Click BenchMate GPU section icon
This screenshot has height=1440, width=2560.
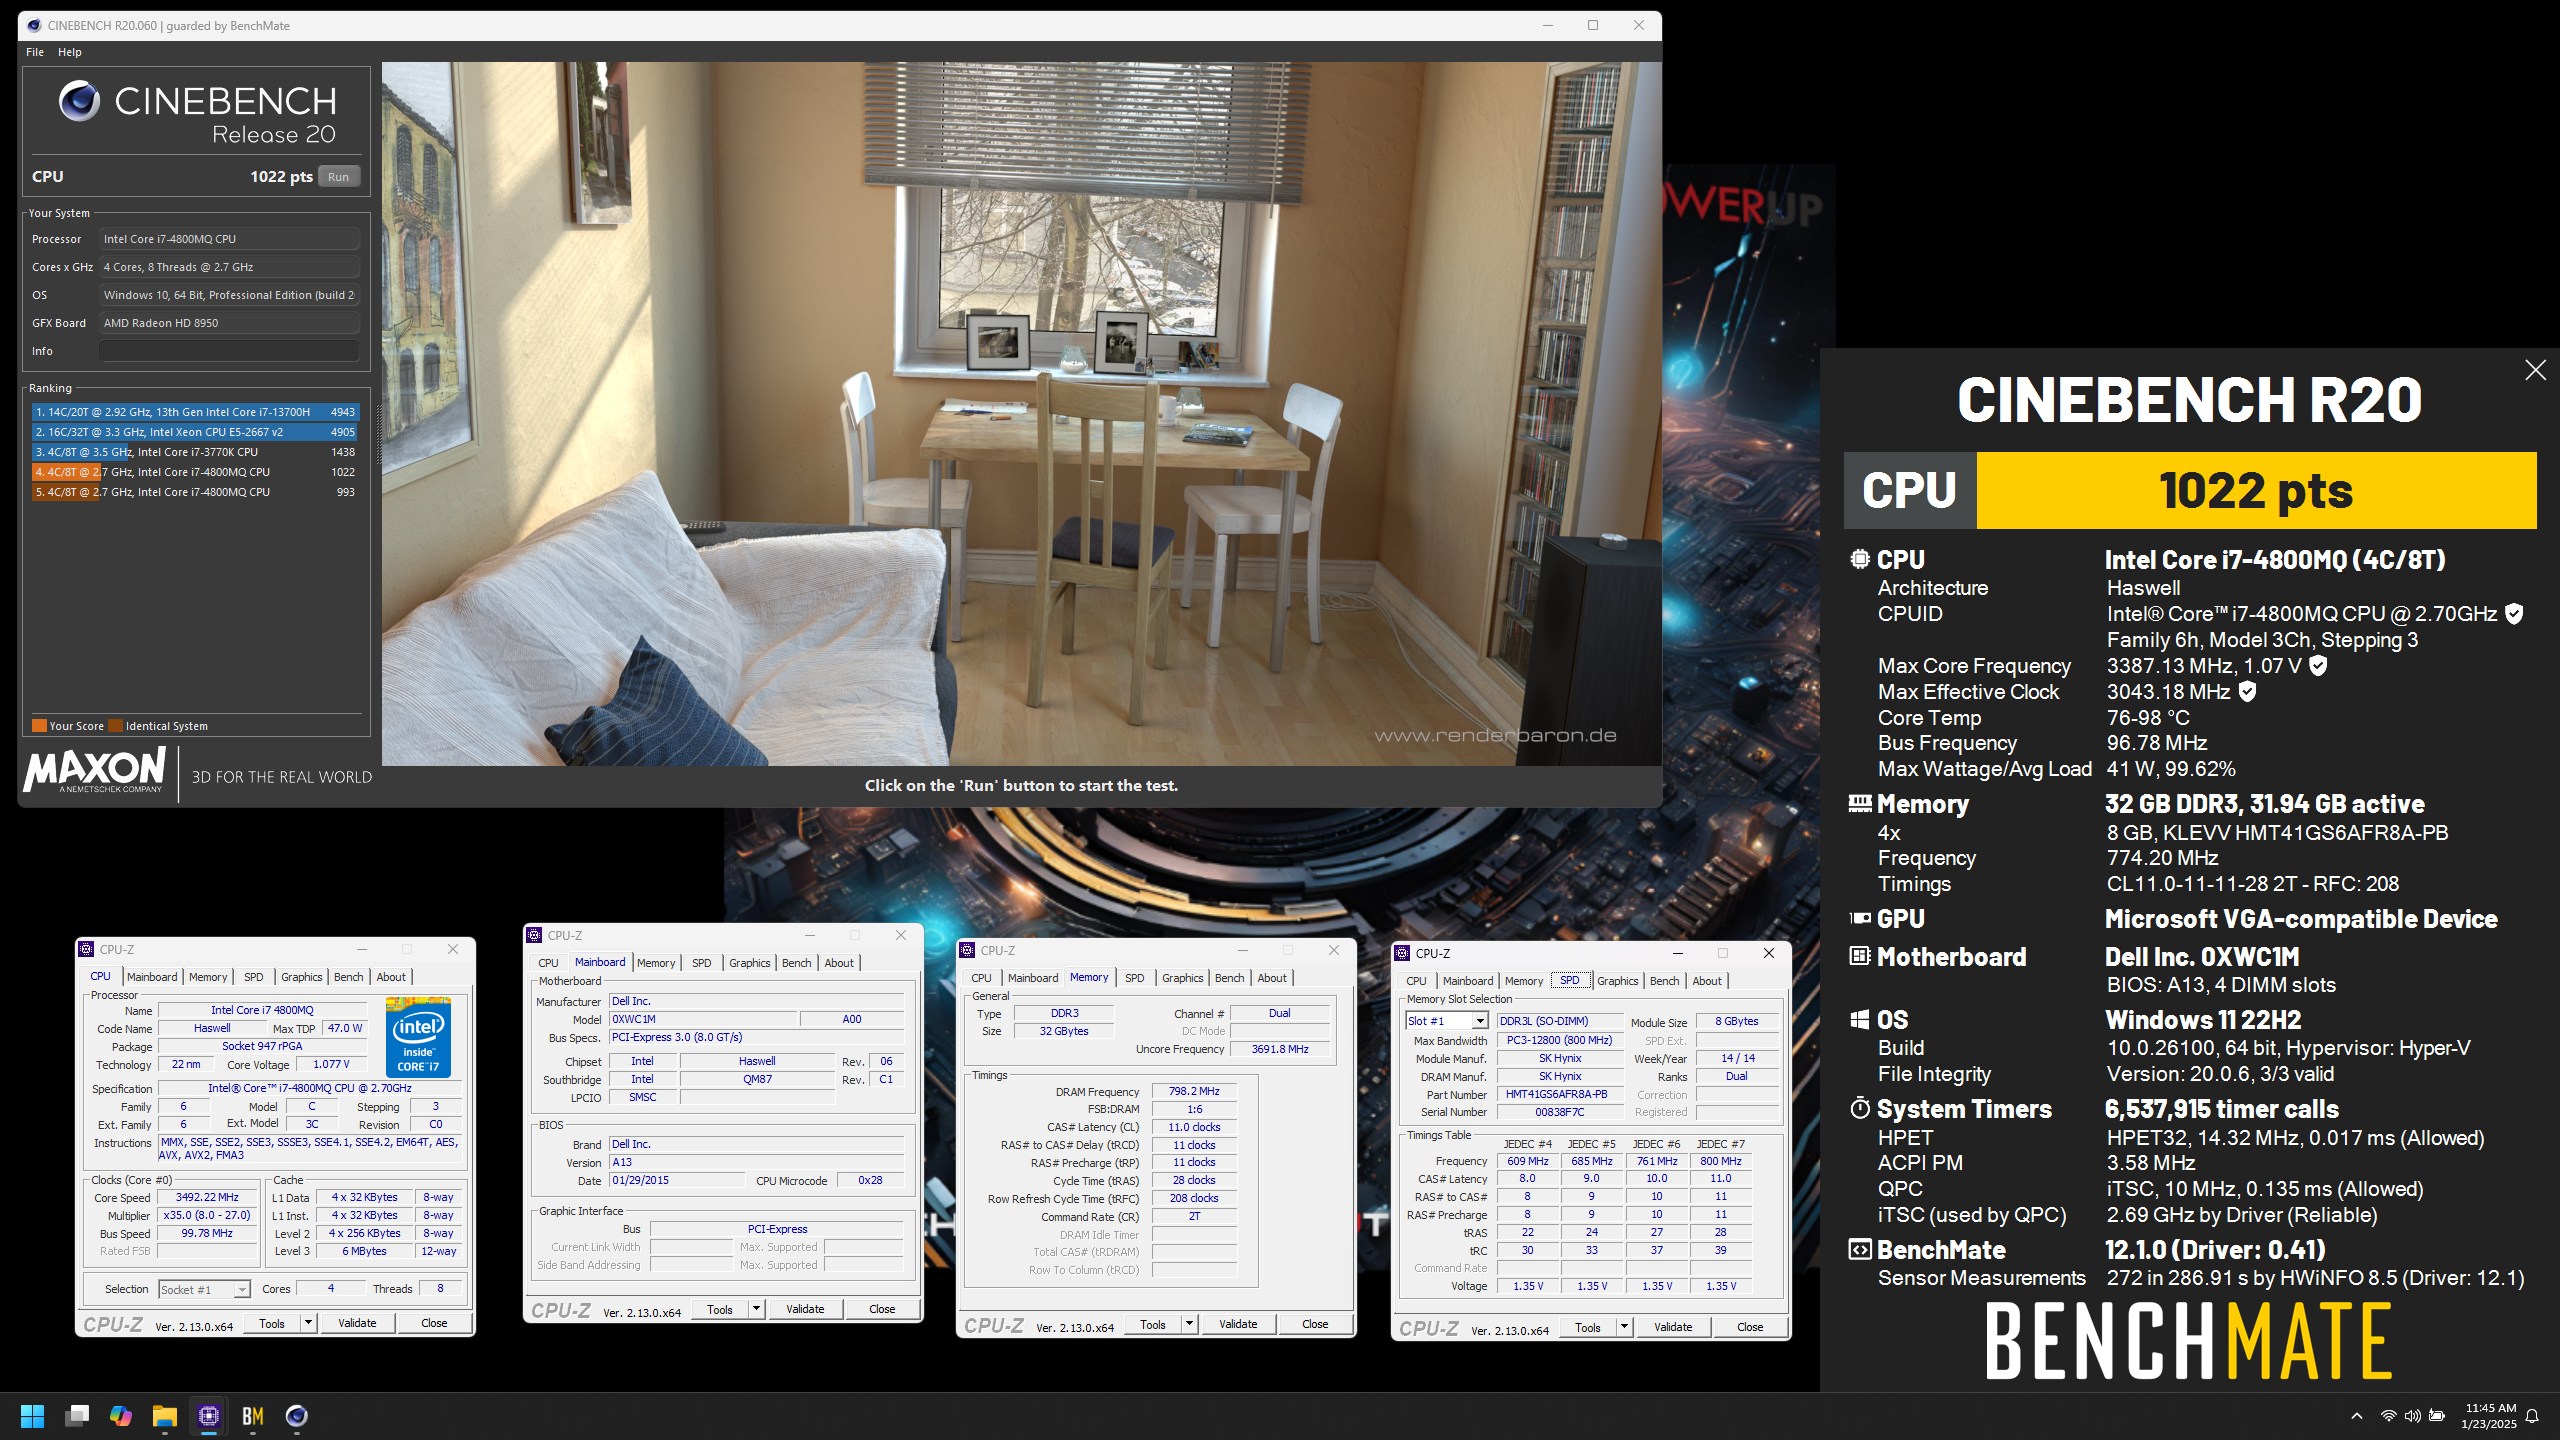(x=1860, y=918)
